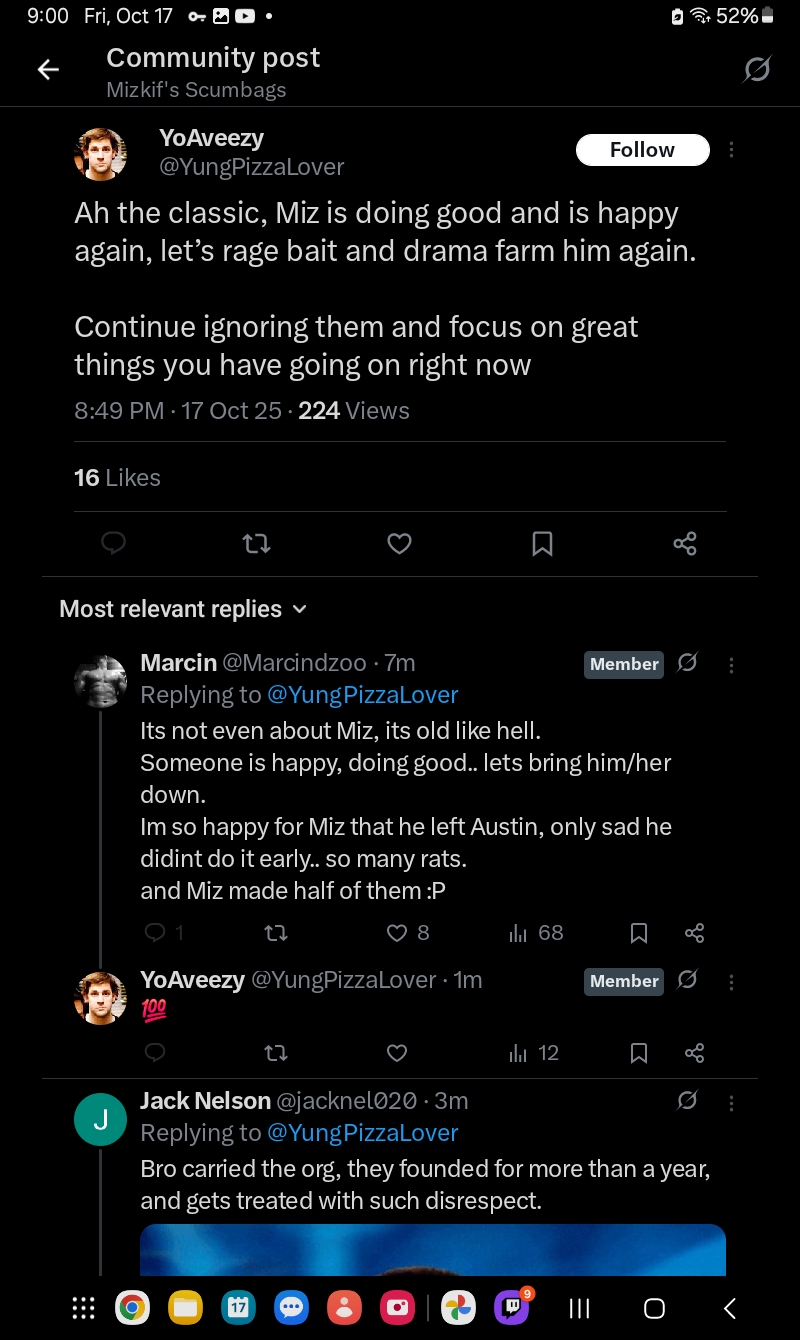This screenshot has width=800, height=1340.
Task: Open Grok icon at top right
Action: coord(757,69)
